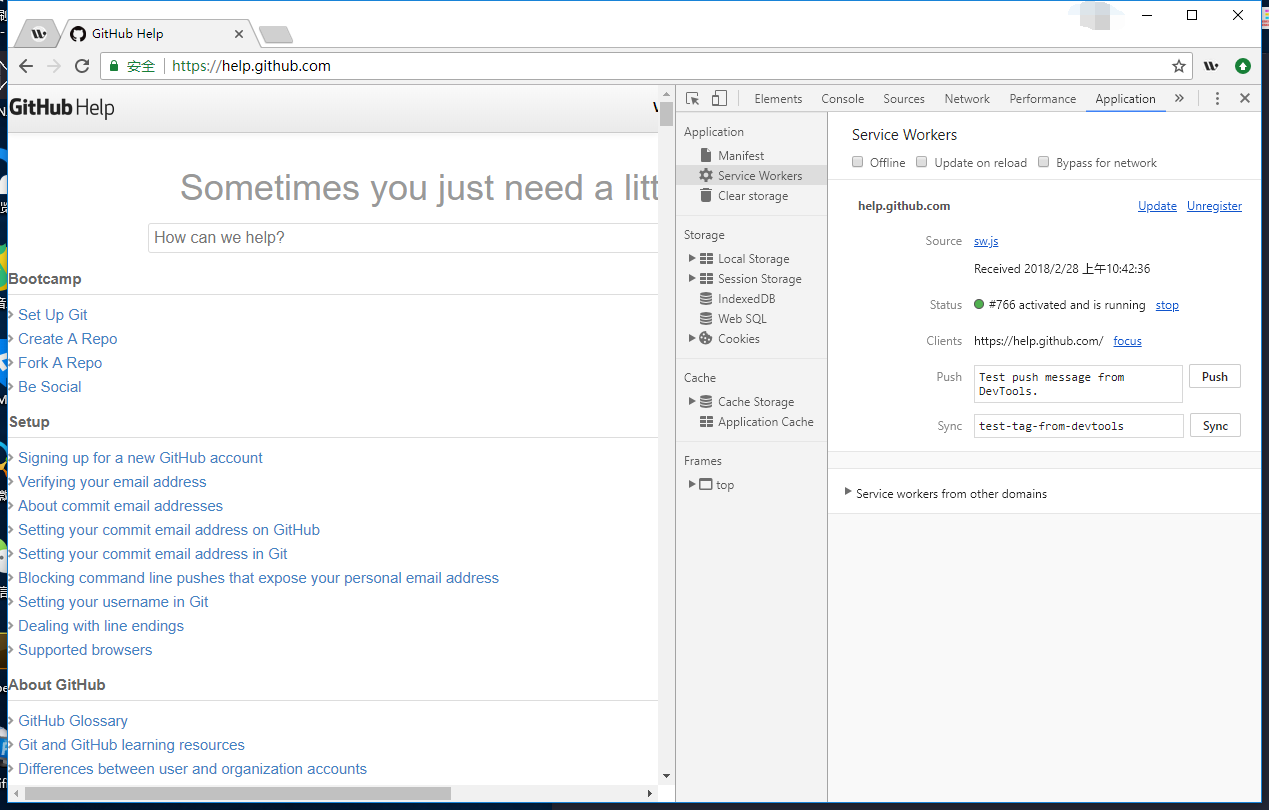Open DevTools more options menu icon
The width and height of the screenshot is (1269, 810).
(x=1217, y=98)
